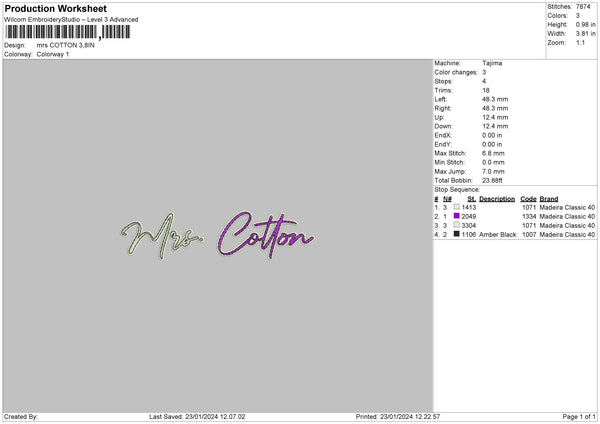Click the barcode image in header
Viewport: 600px width, 424px height.
[x=68, y=32]
